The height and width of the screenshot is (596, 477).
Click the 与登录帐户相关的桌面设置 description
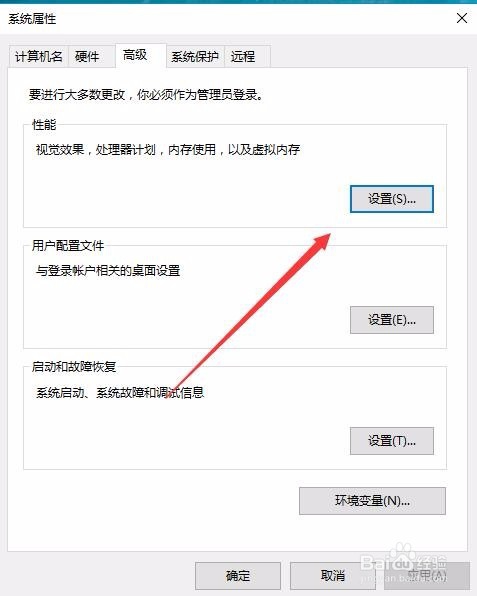[x=108, y=271]
